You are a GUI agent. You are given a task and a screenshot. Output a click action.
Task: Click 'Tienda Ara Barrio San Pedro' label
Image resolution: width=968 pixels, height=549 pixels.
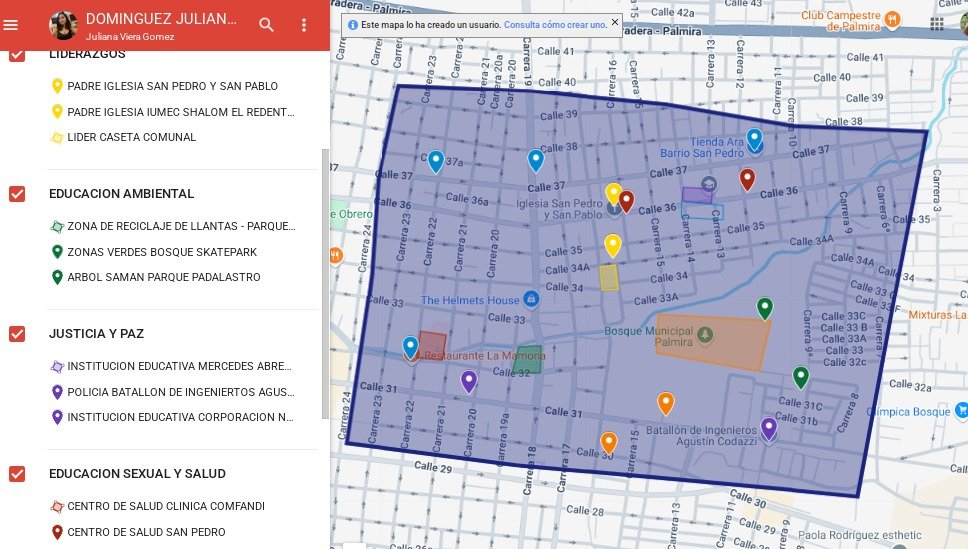click(x=702, y=147)
